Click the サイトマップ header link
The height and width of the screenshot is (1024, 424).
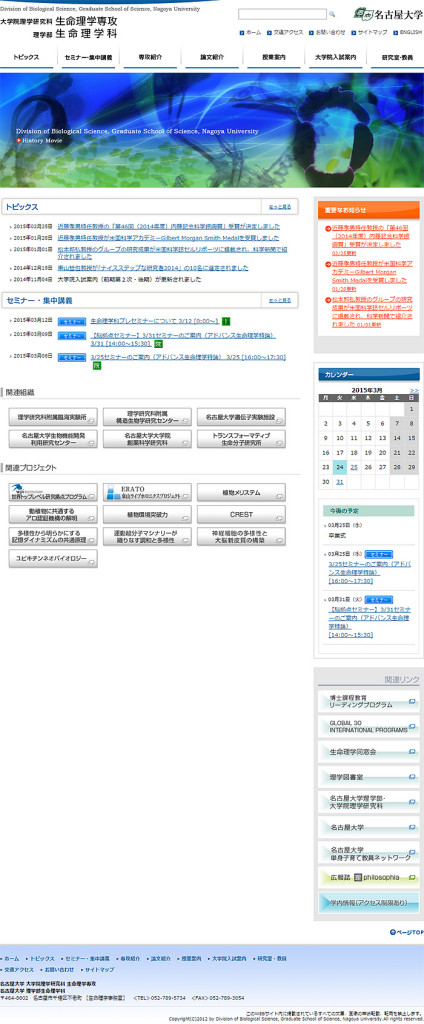(x=372, y=32)
